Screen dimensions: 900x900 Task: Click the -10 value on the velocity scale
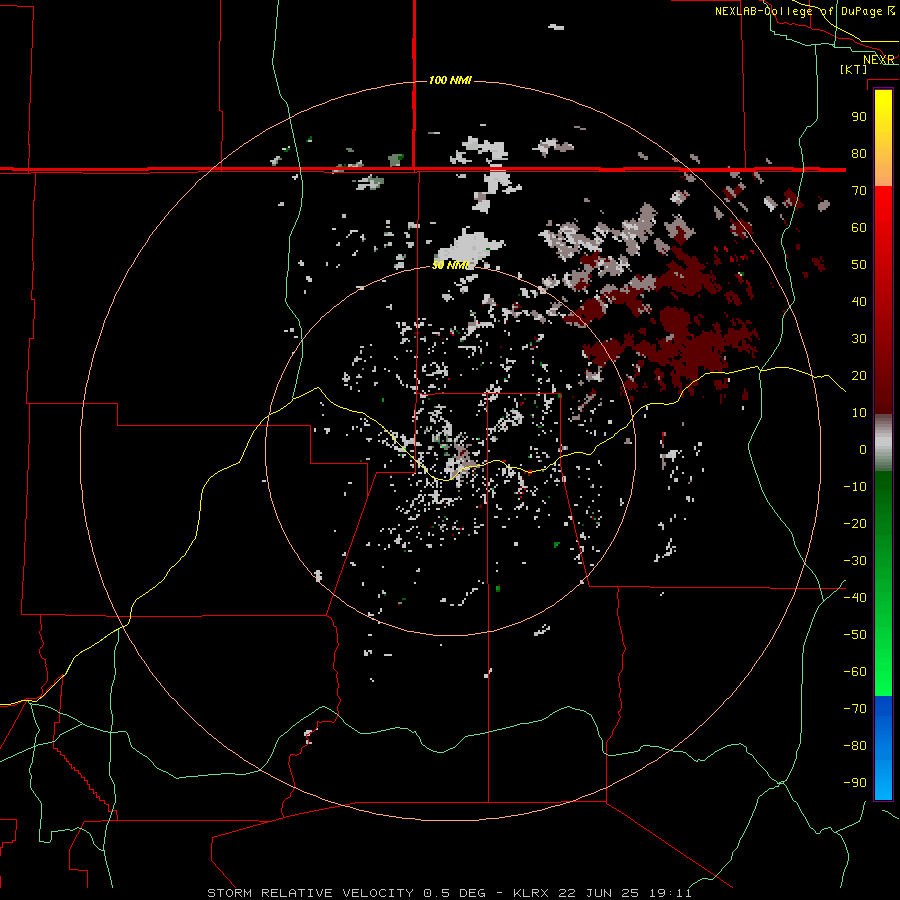(855, 487)
